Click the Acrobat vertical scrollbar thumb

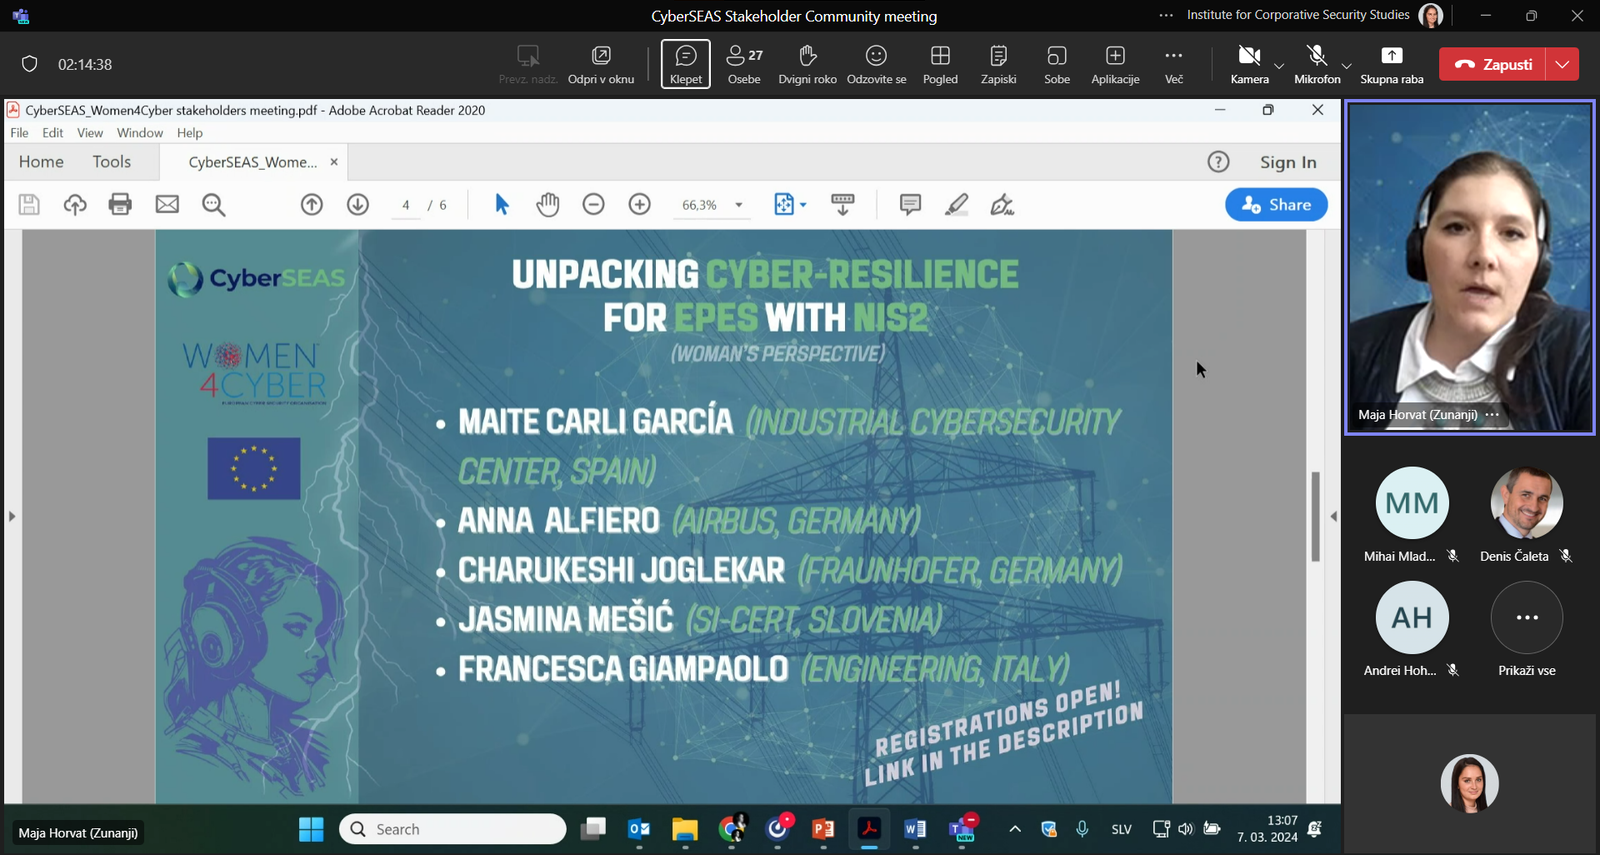pos(1315,517)
